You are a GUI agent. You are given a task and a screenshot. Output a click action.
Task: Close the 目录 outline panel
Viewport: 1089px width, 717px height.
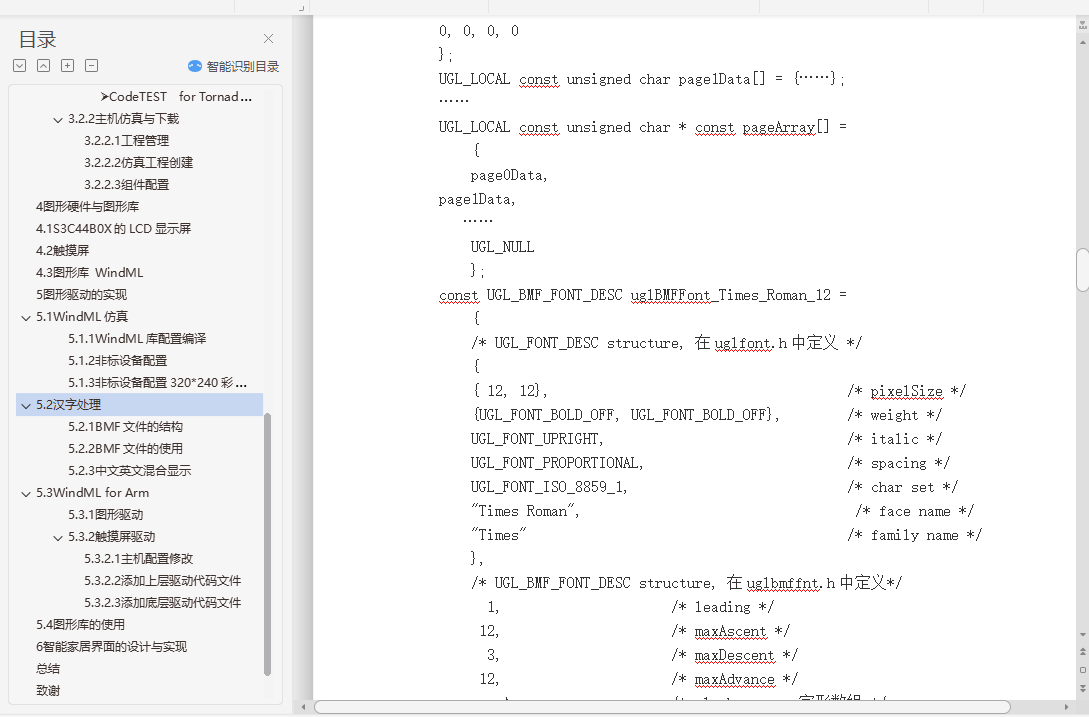click(268, 39)
